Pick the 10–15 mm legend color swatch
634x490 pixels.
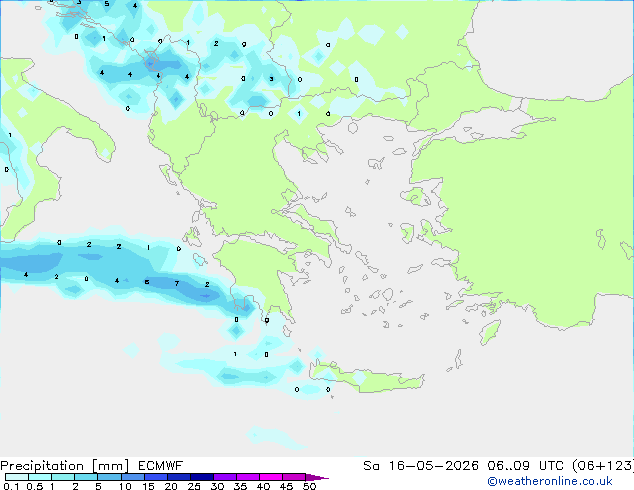click(133, 477)
